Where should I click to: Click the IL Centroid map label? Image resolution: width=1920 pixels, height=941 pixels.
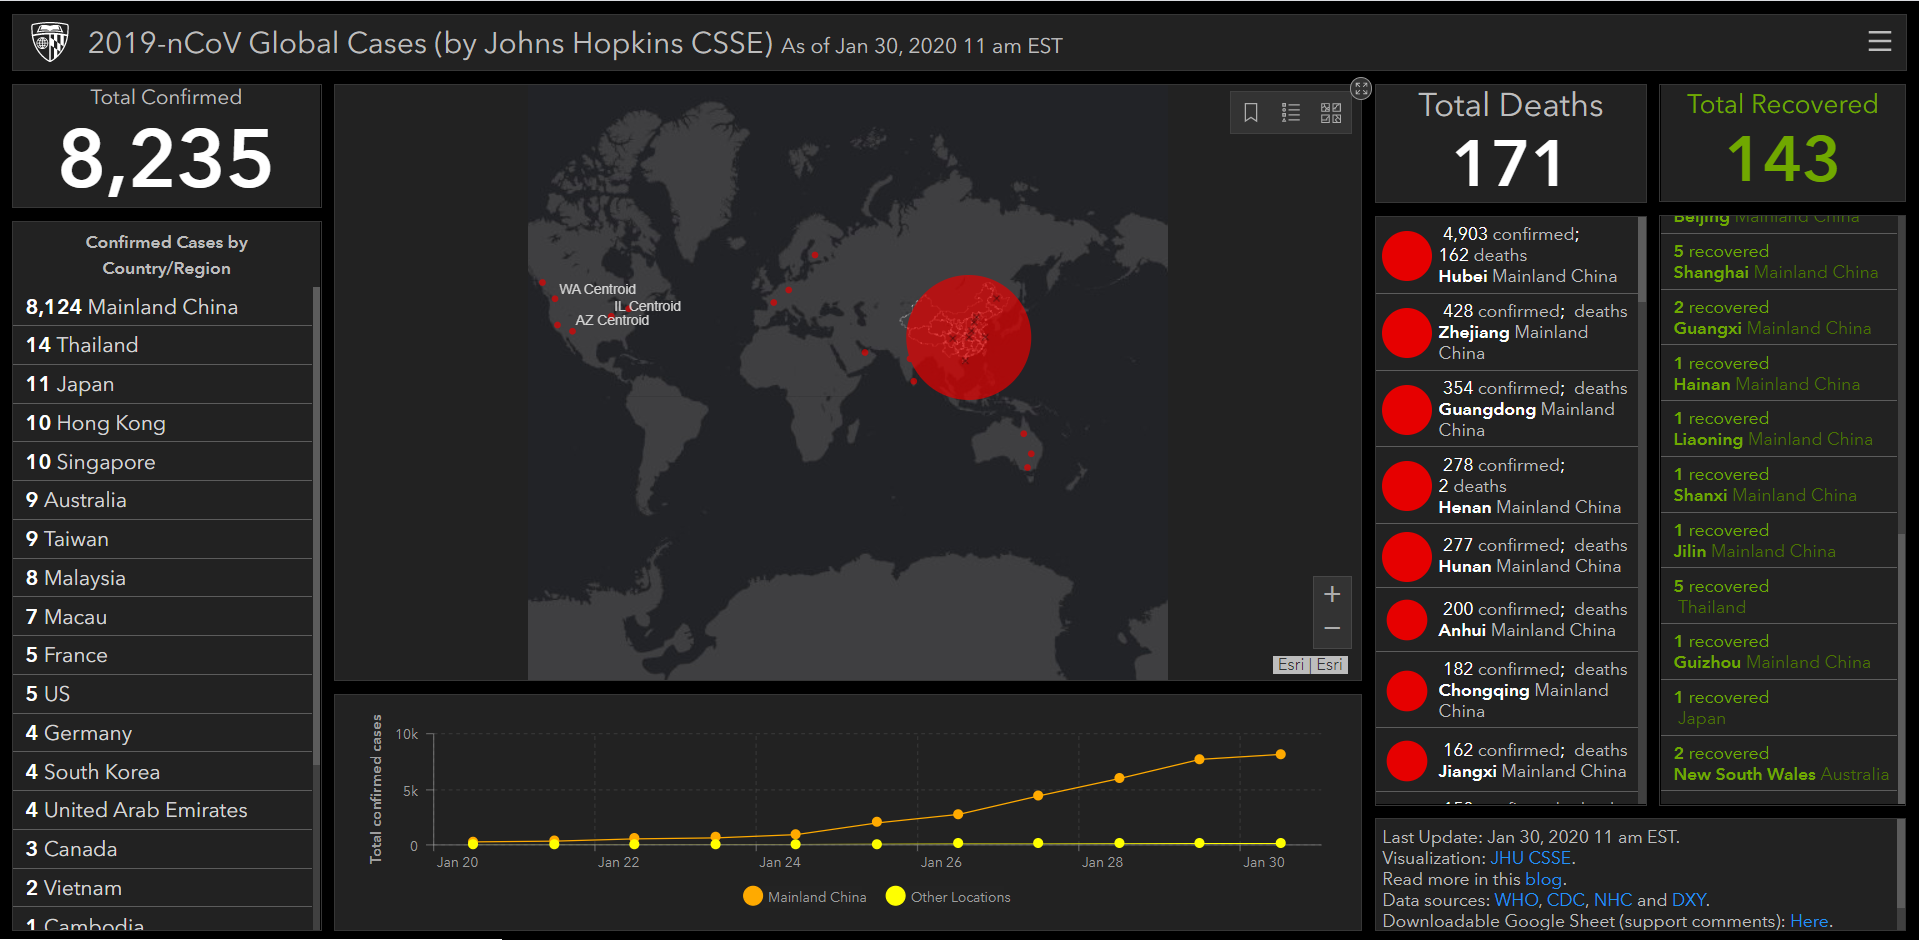[647, 306]
